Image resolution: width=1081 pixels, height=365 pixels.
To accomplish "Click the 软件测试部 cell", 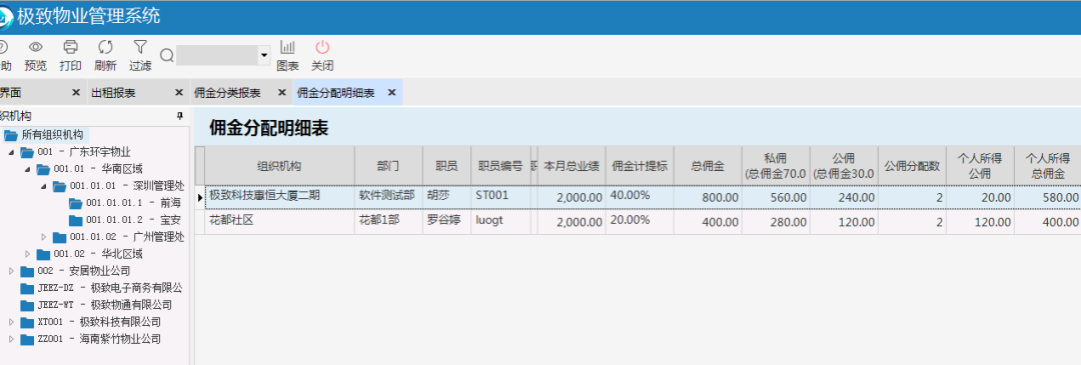I will [x=388, y=196].
